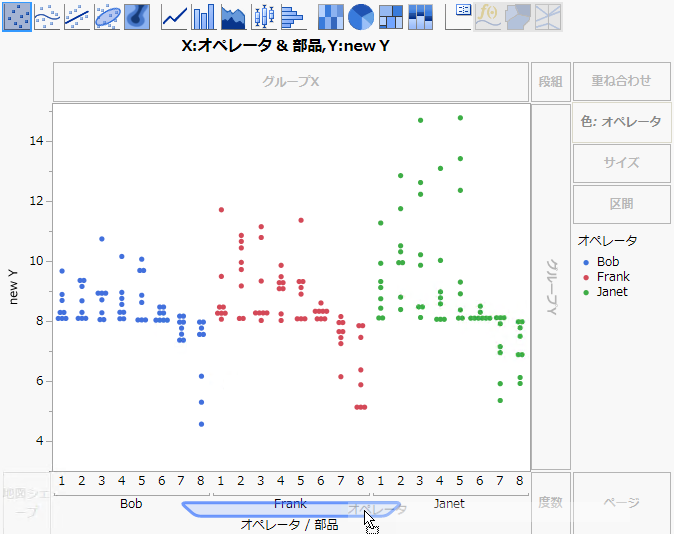
Task: Click the 度数 drop zone
Action: coord(551,503)
